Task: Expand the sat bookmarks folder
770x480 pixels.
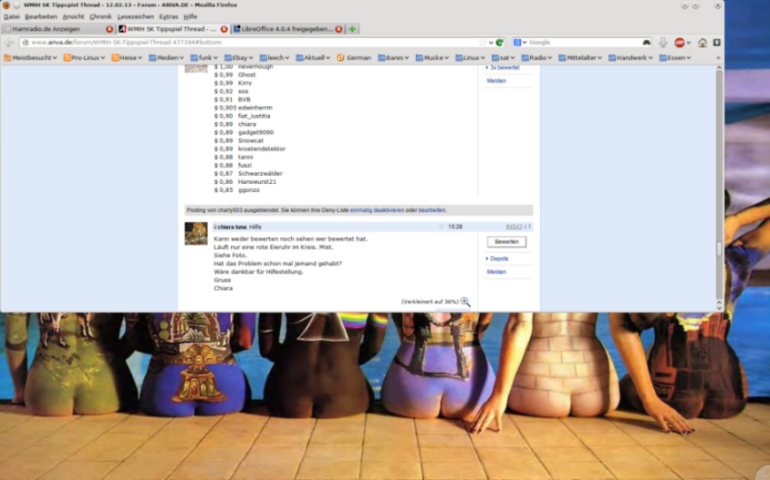Action: 503,58
